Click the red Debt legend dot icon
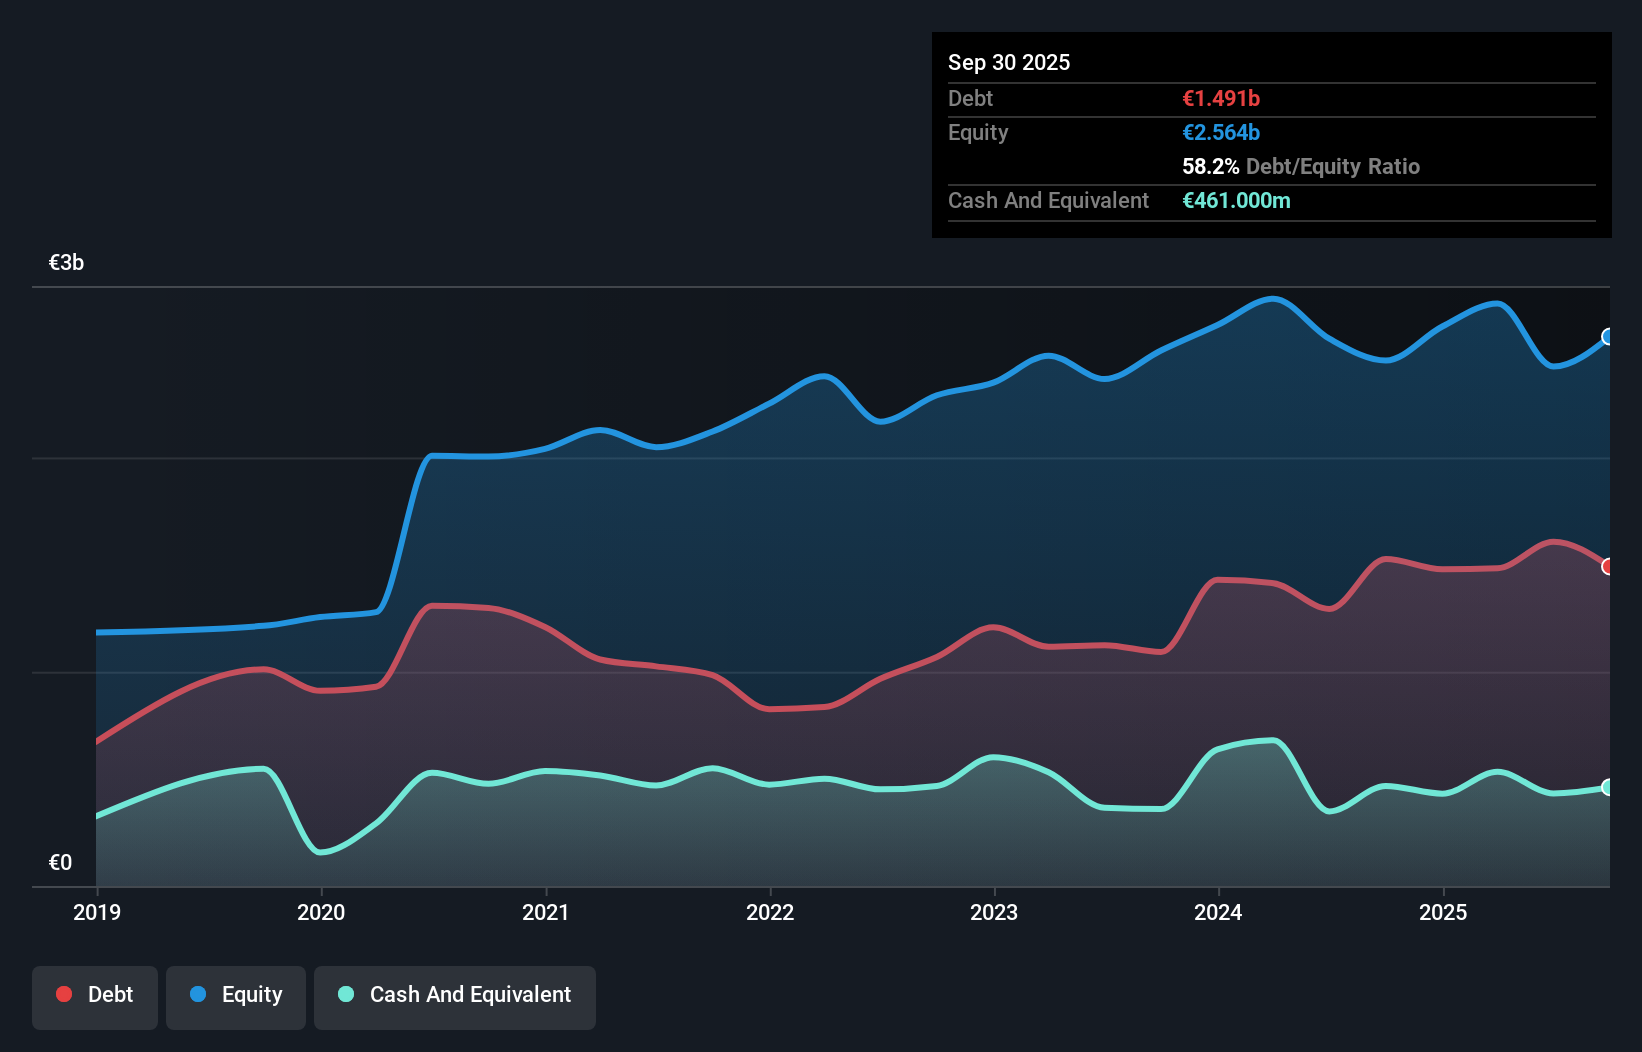This screenshot has width=1642, height=1052. pyautogui.click(x=62, y=994)
